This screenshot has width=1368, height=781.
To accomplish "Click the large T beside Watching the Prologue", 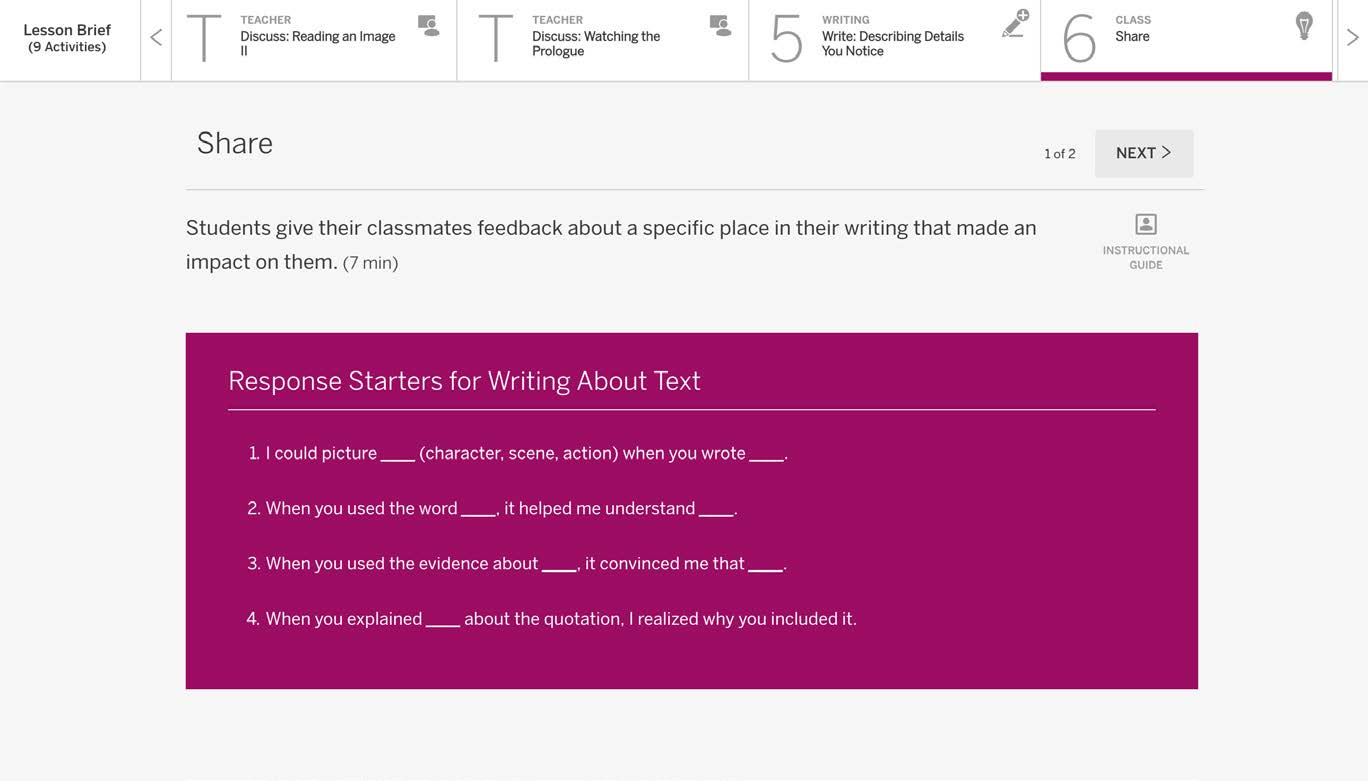I will click(x=496, y=39).
